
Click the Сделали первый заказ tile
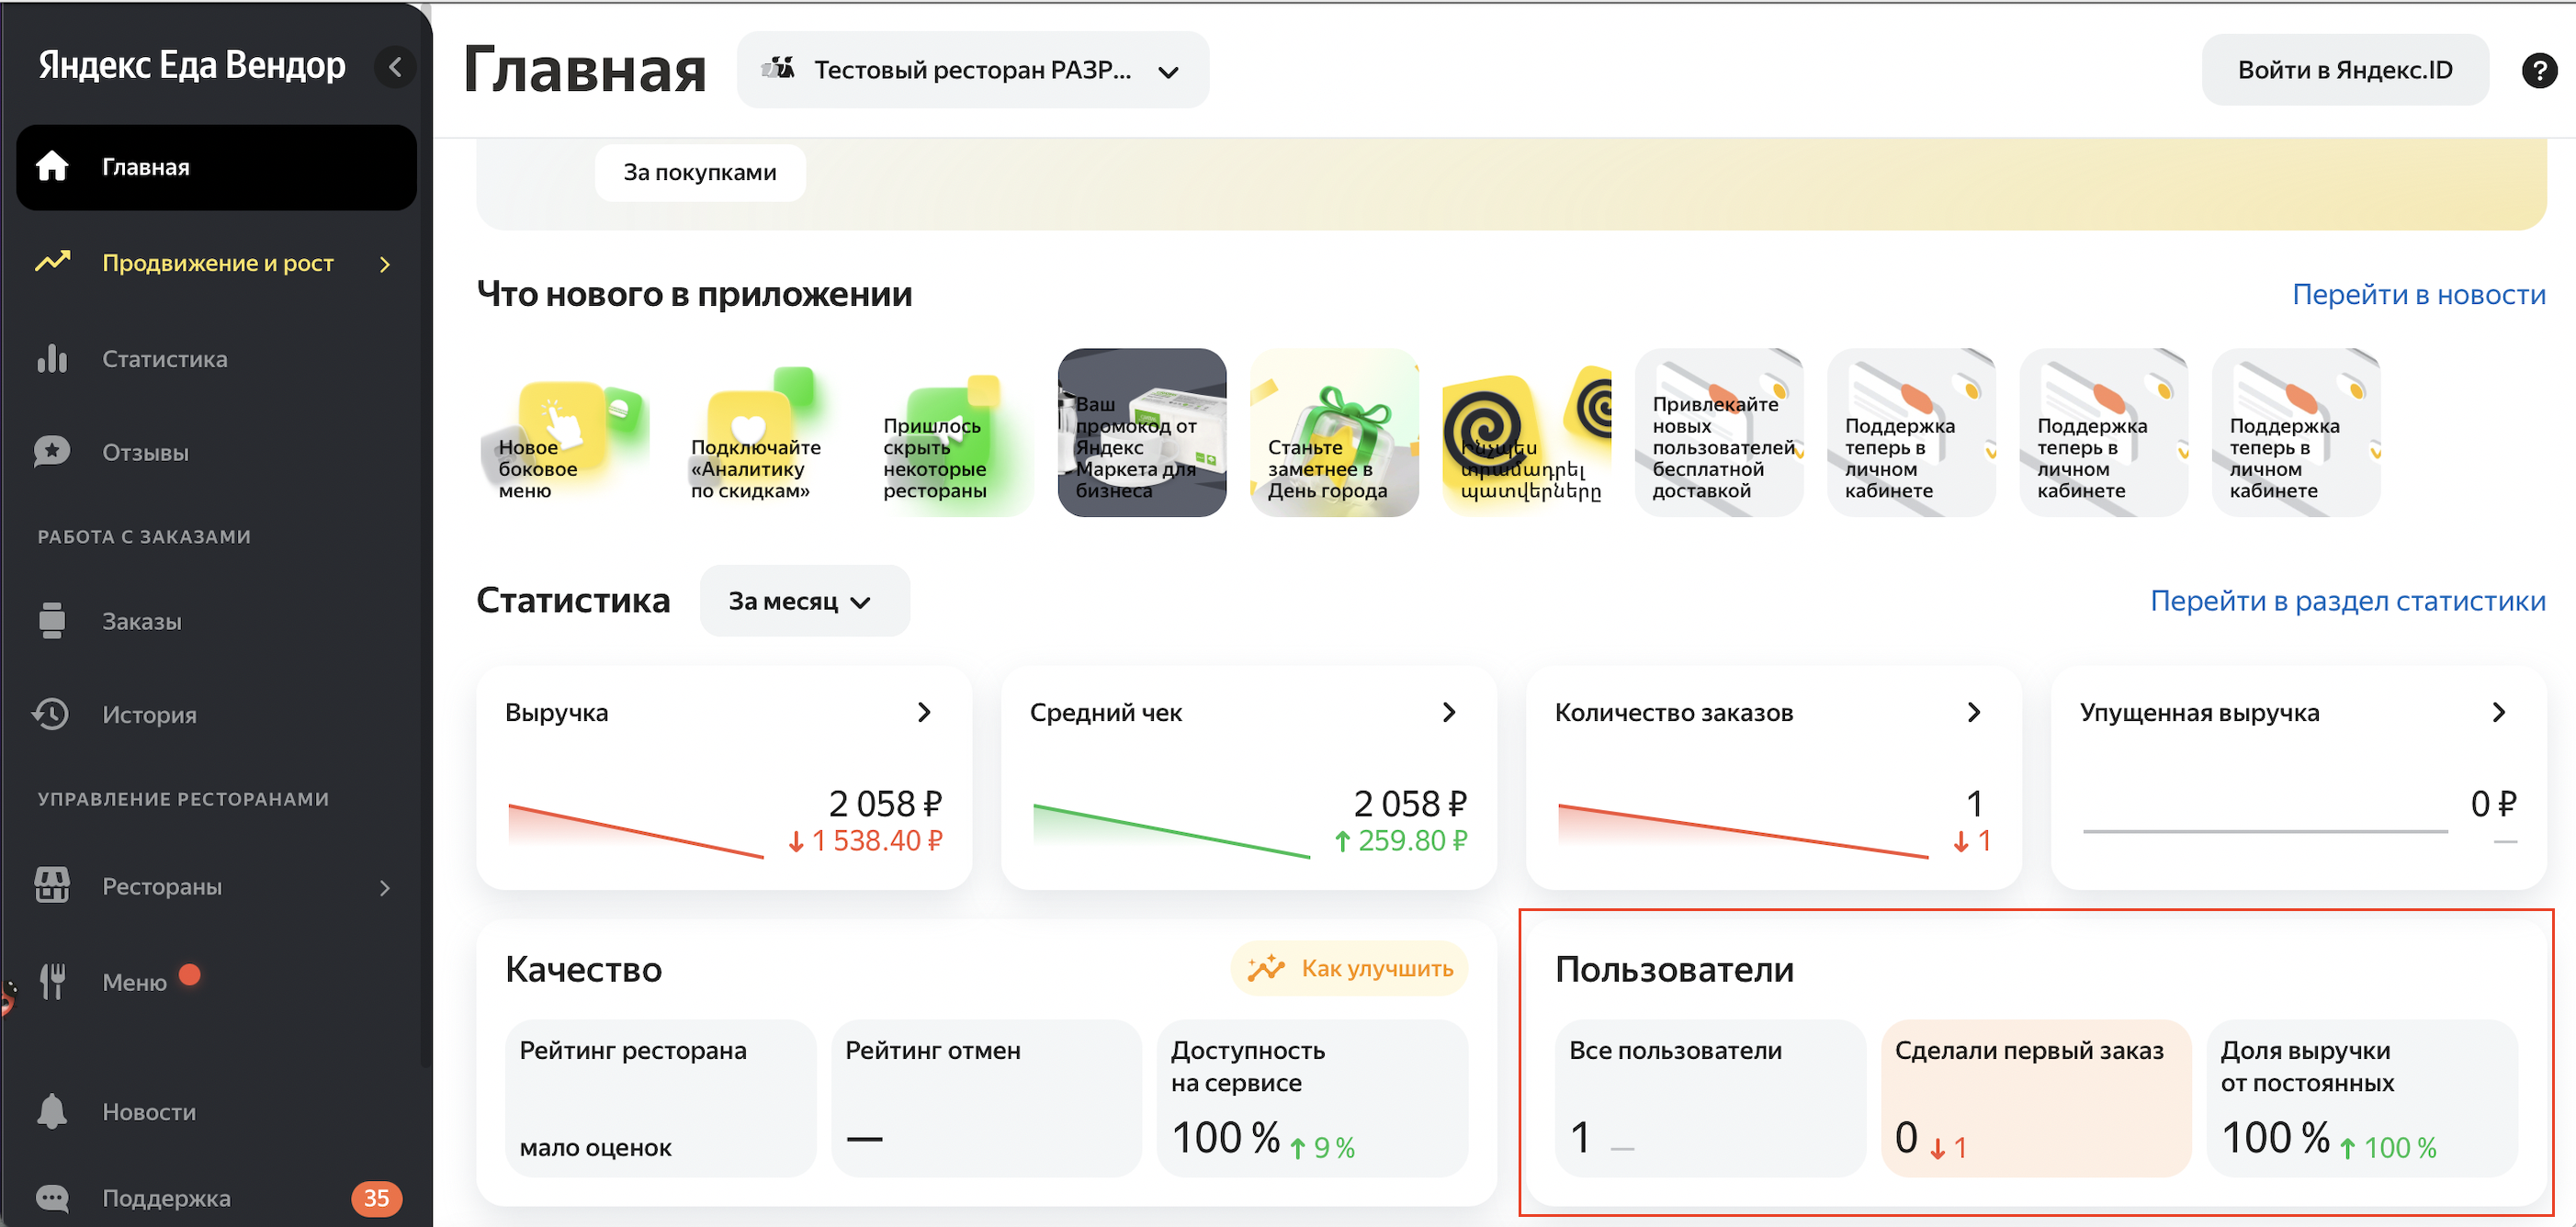(2036, 1098)
